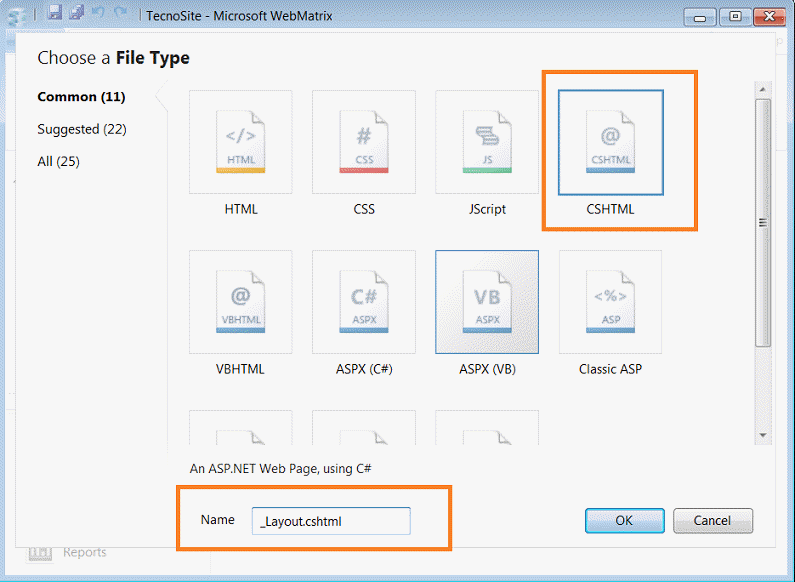Click the HTML label text
Screen dimensions: 795x582
point(241,209)
